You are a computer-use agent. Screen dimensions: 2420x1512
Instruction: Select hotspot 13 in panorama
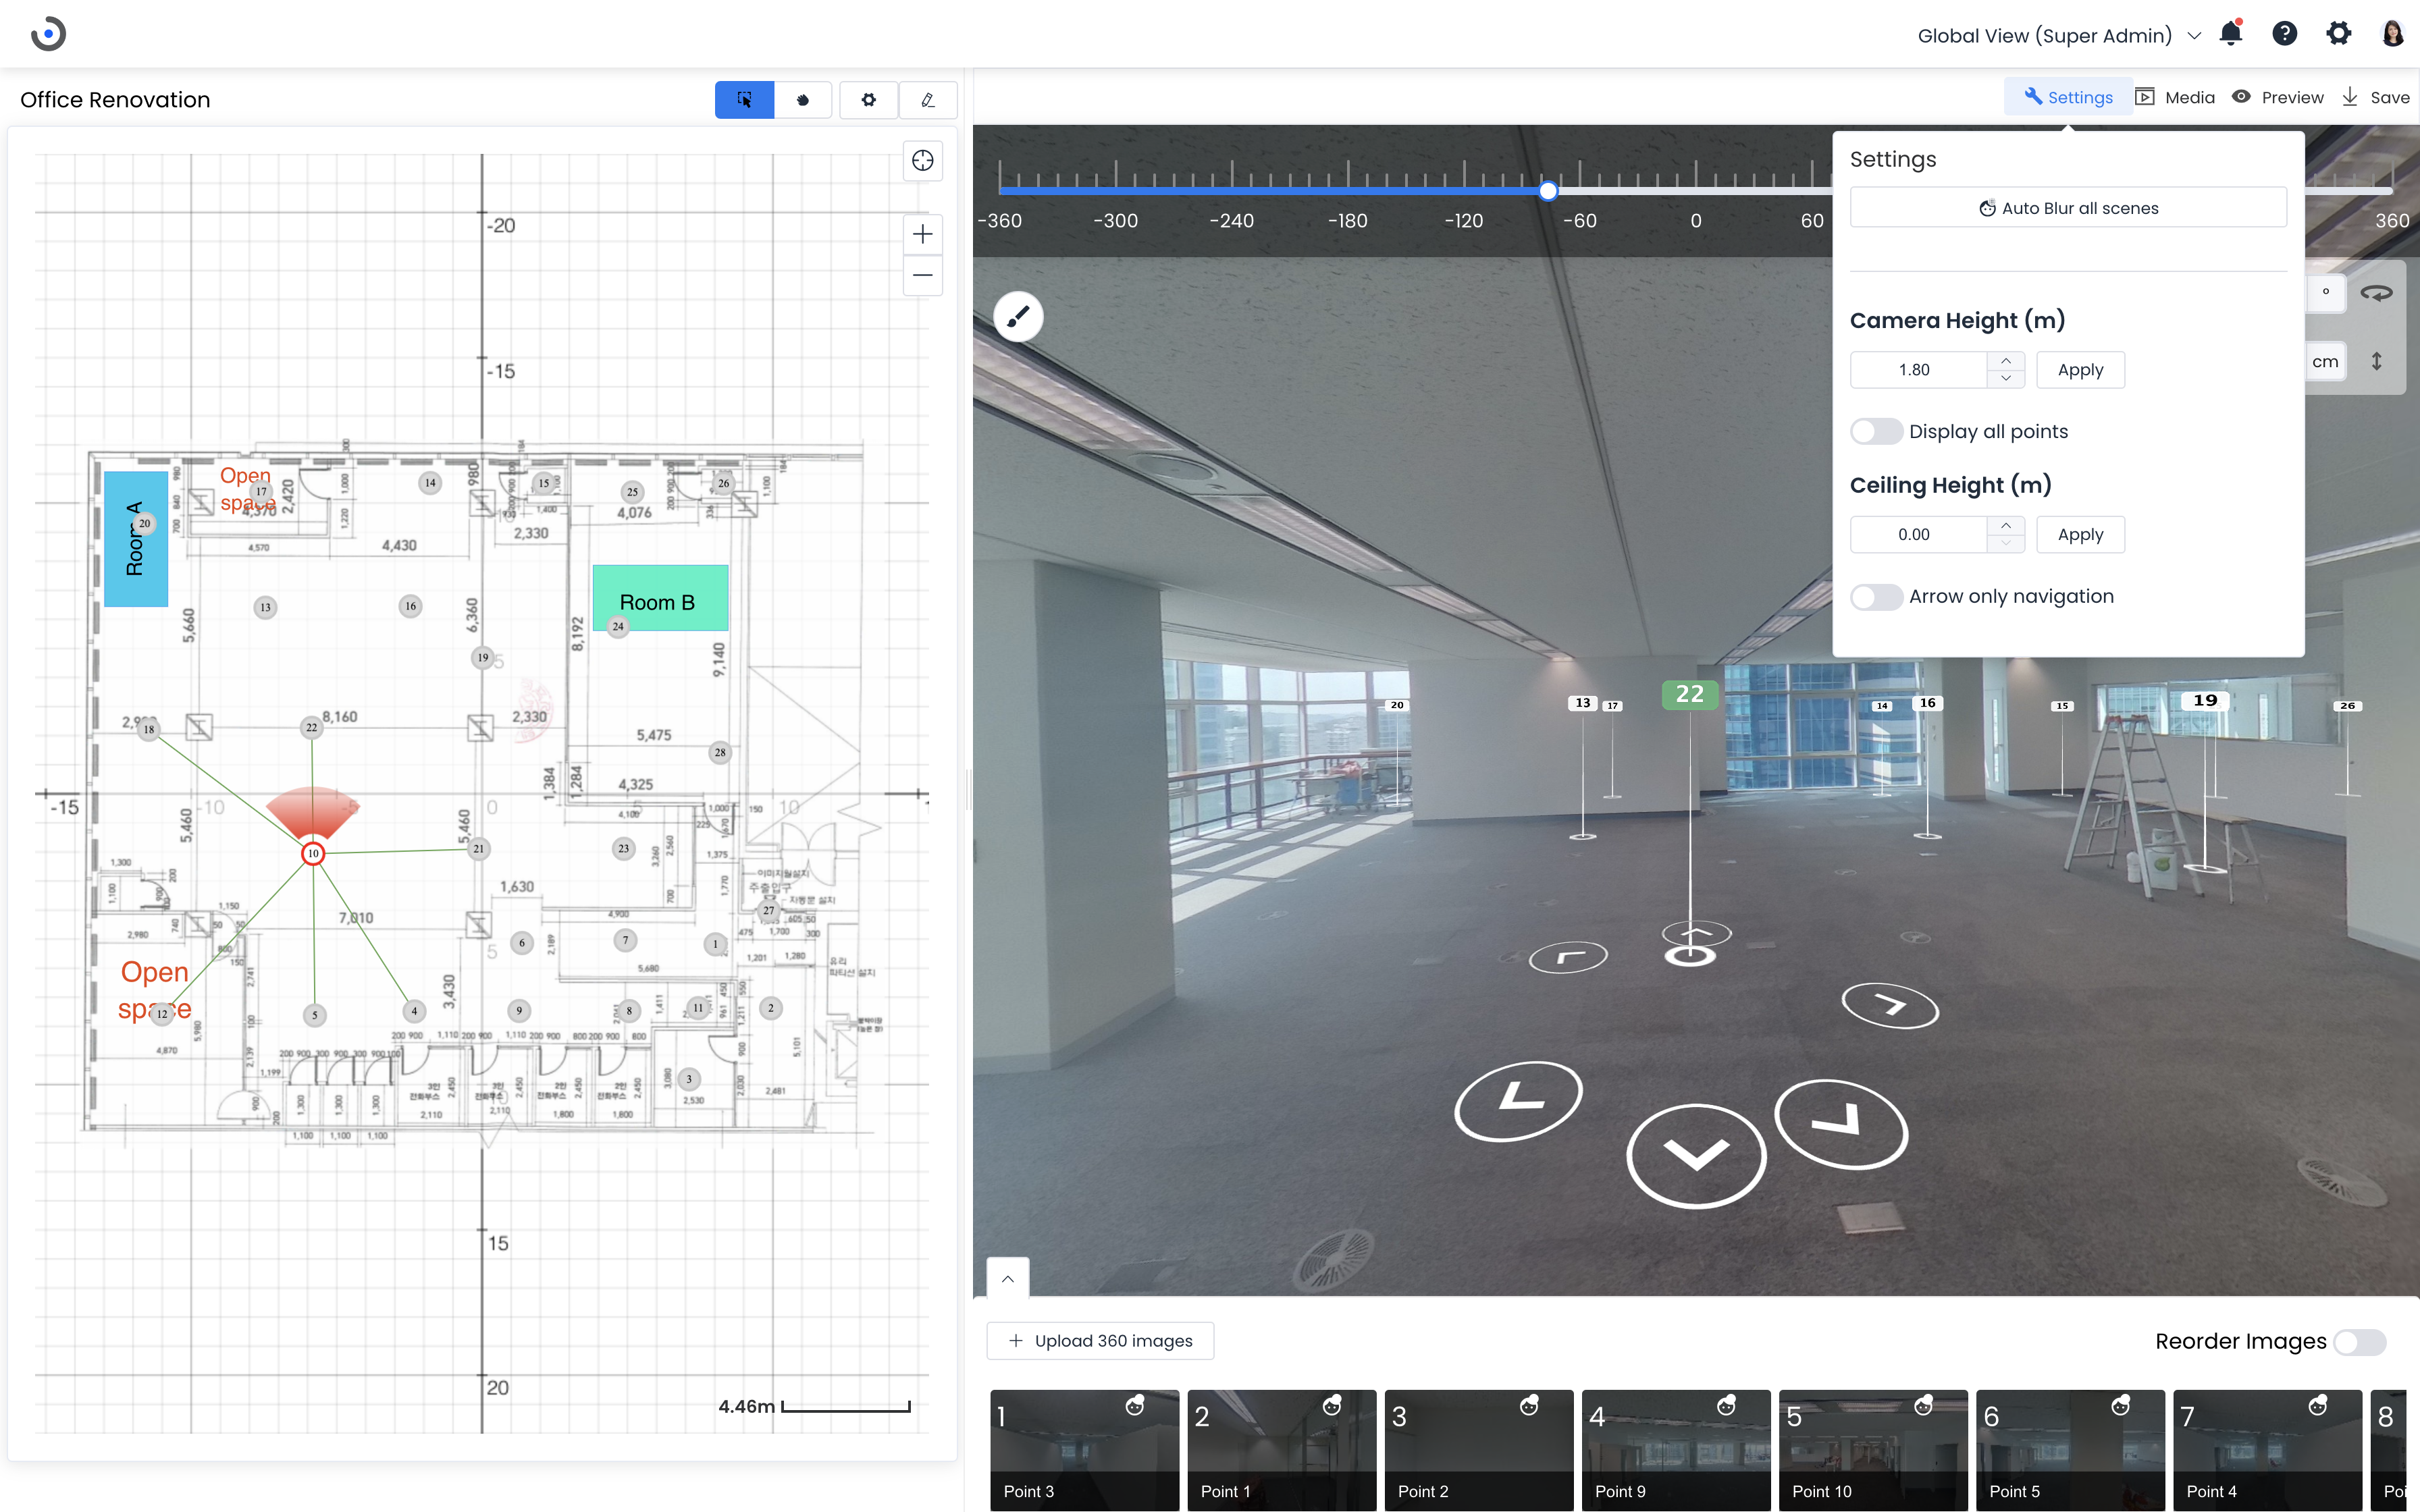[x=1582, y=703]
